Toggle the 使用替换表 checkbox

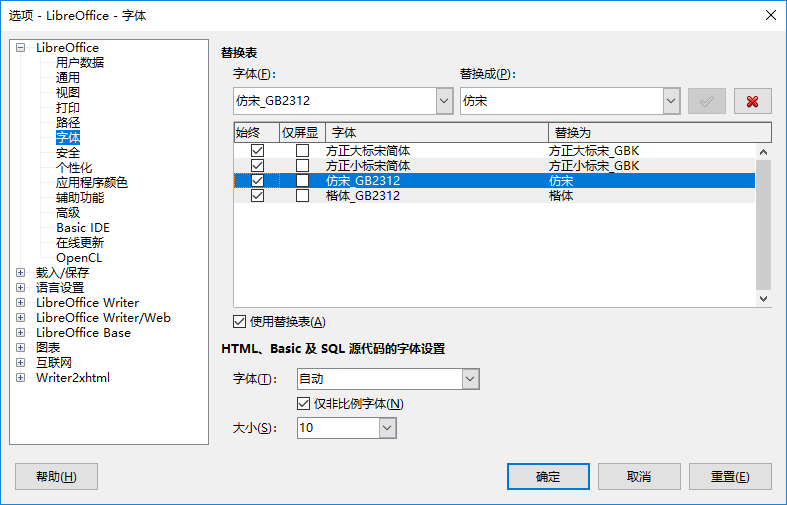pyautogui.click(x=239, y=321)
